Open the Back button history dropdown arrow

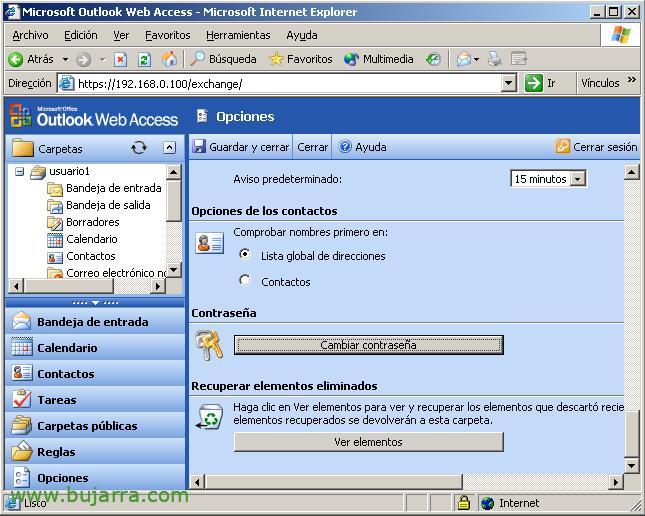coord(65,60)
